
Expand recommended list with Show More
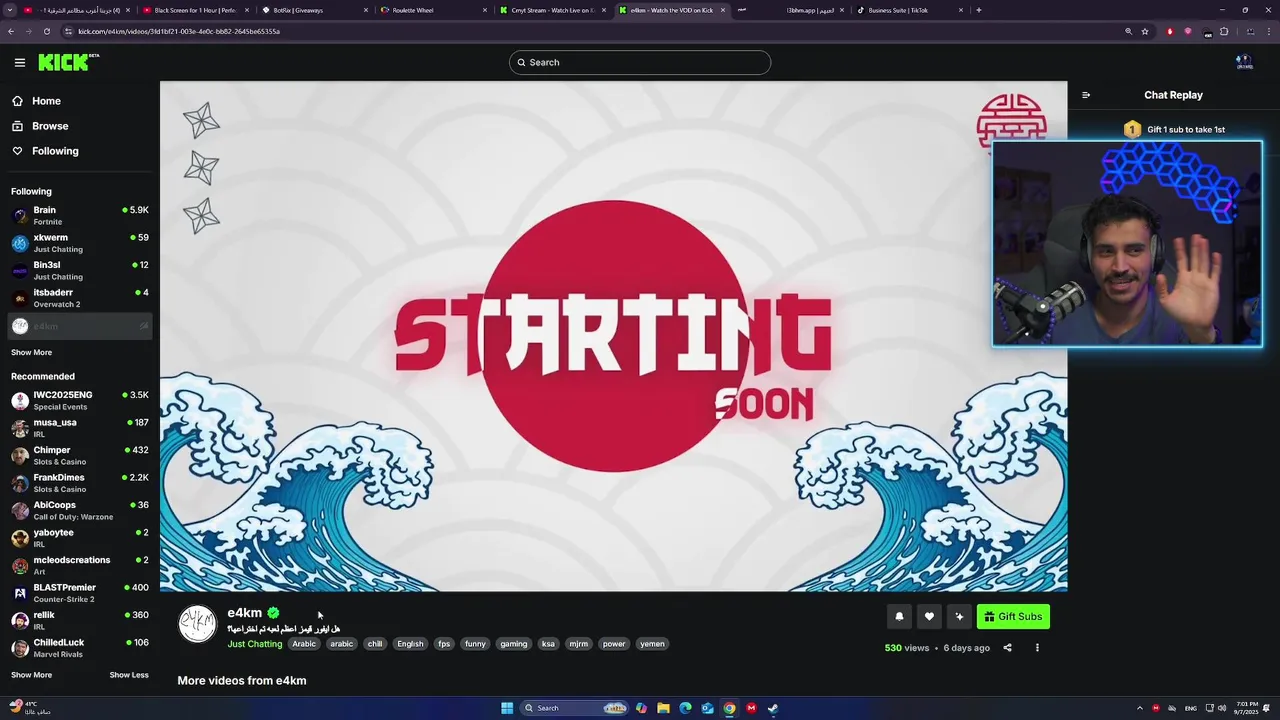click(31, 675)
